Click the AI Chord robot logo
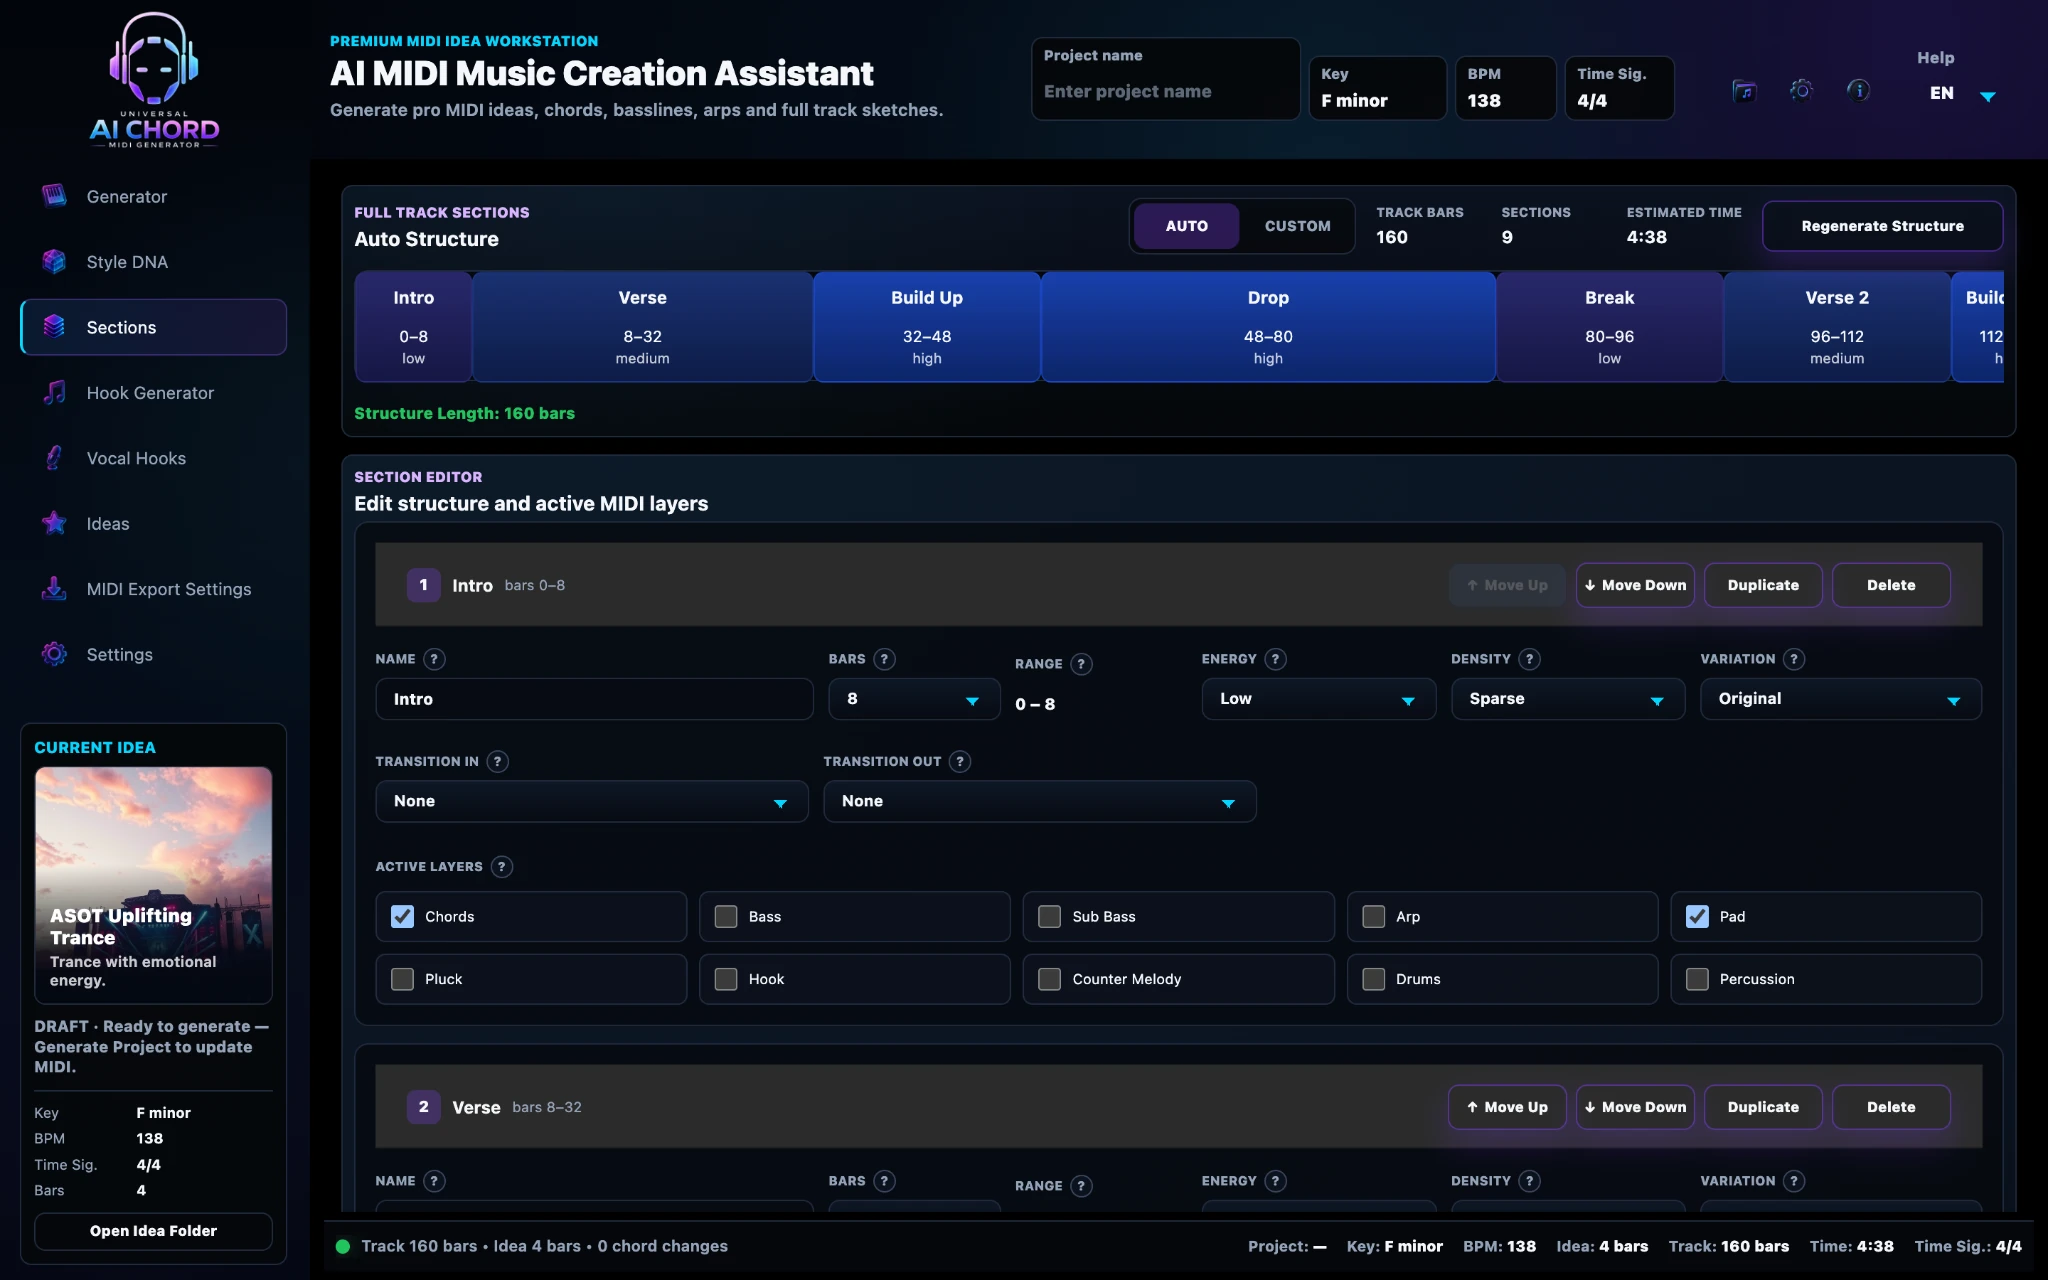 pyautogui.click(x=154, y=80)
